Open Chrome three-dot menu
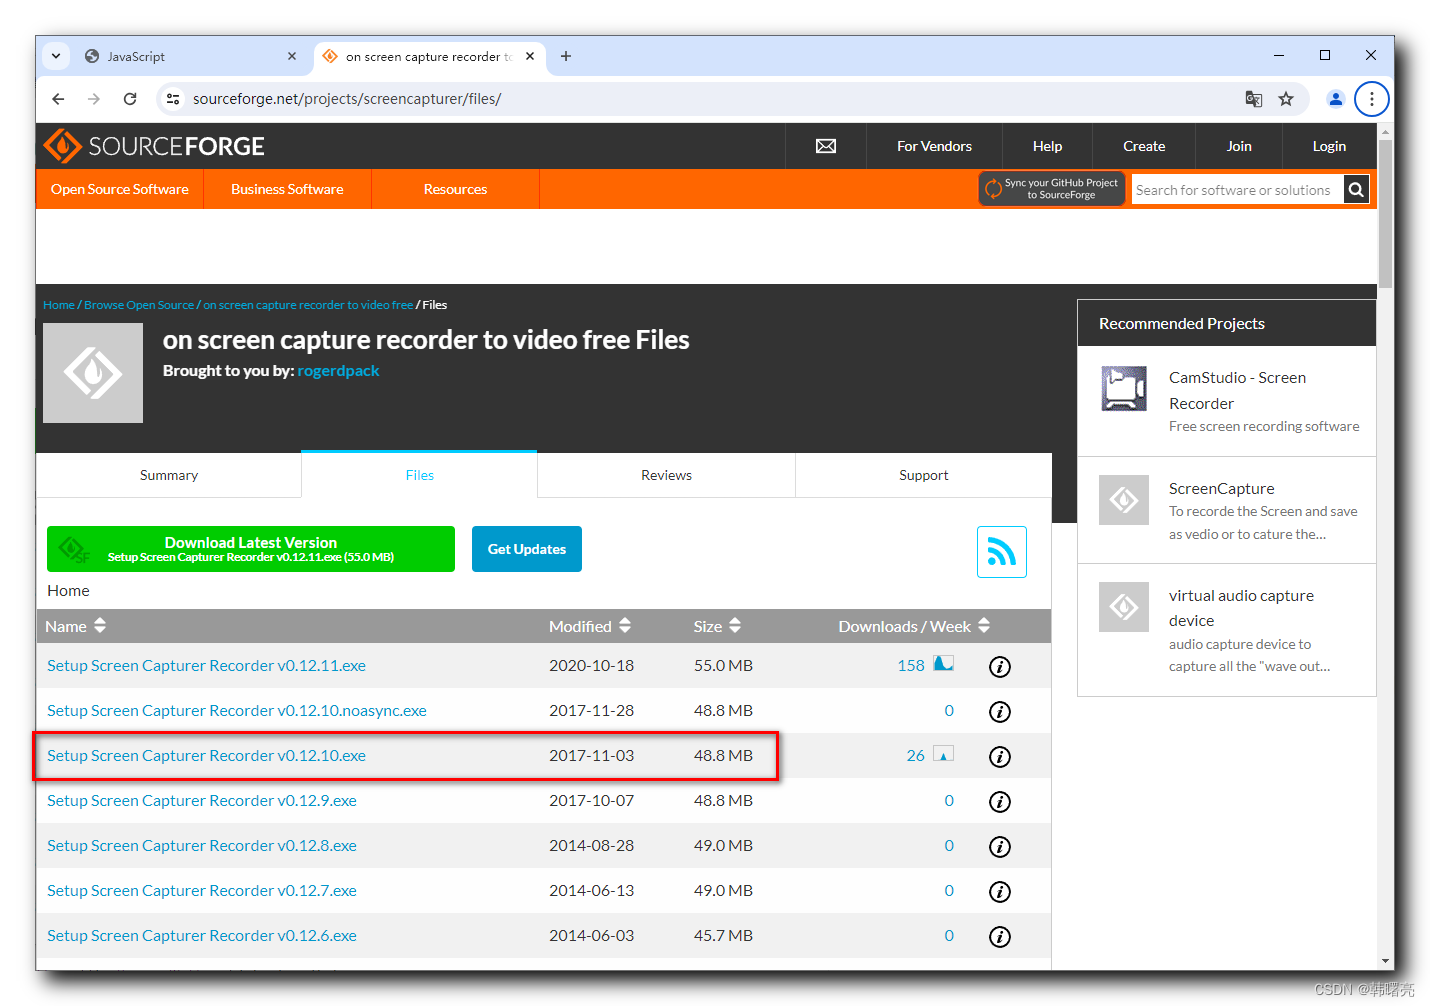 1372,99
